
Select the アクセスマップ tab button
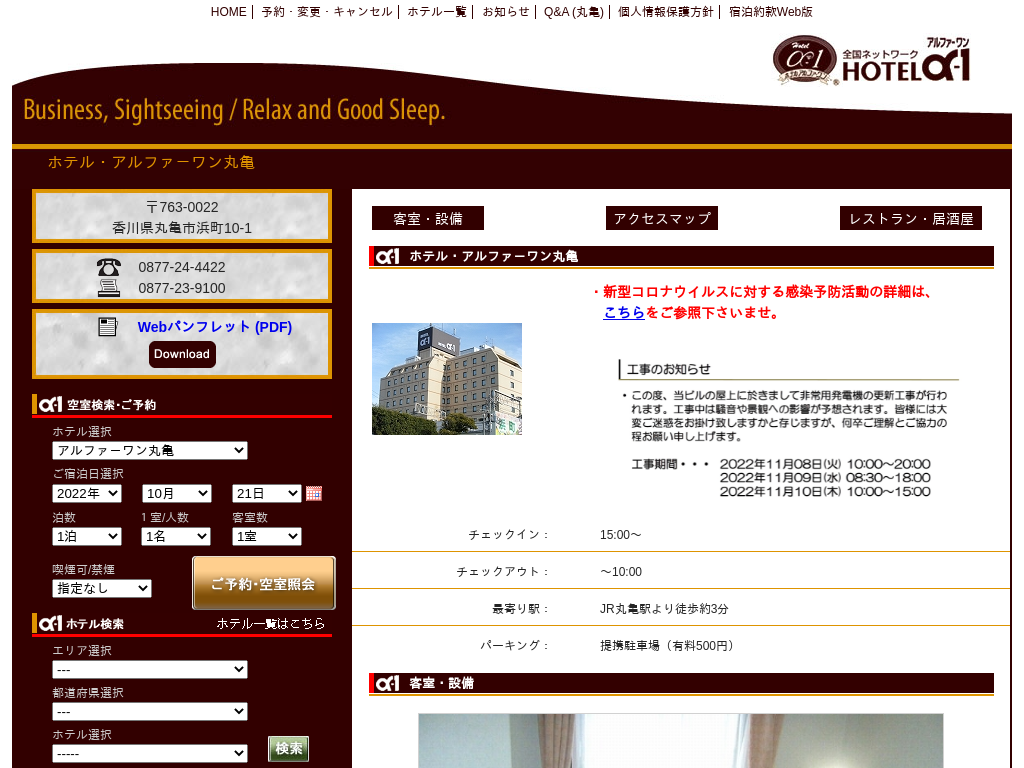tap(662, 219)
